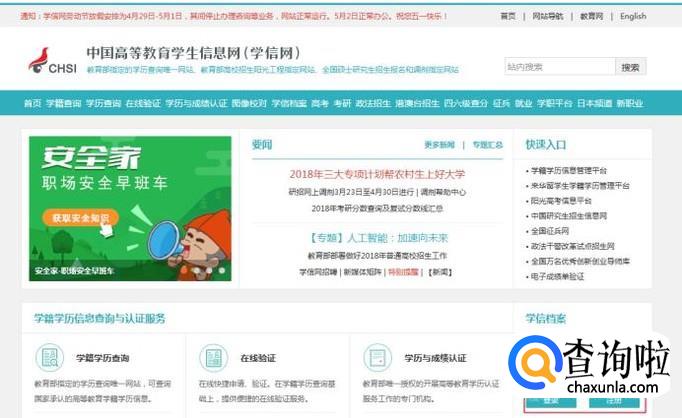Select 日本频道 in navigation bar
The height and width of the screenshot is (418, 682).
pyautogui.click(x=595, y=103)
